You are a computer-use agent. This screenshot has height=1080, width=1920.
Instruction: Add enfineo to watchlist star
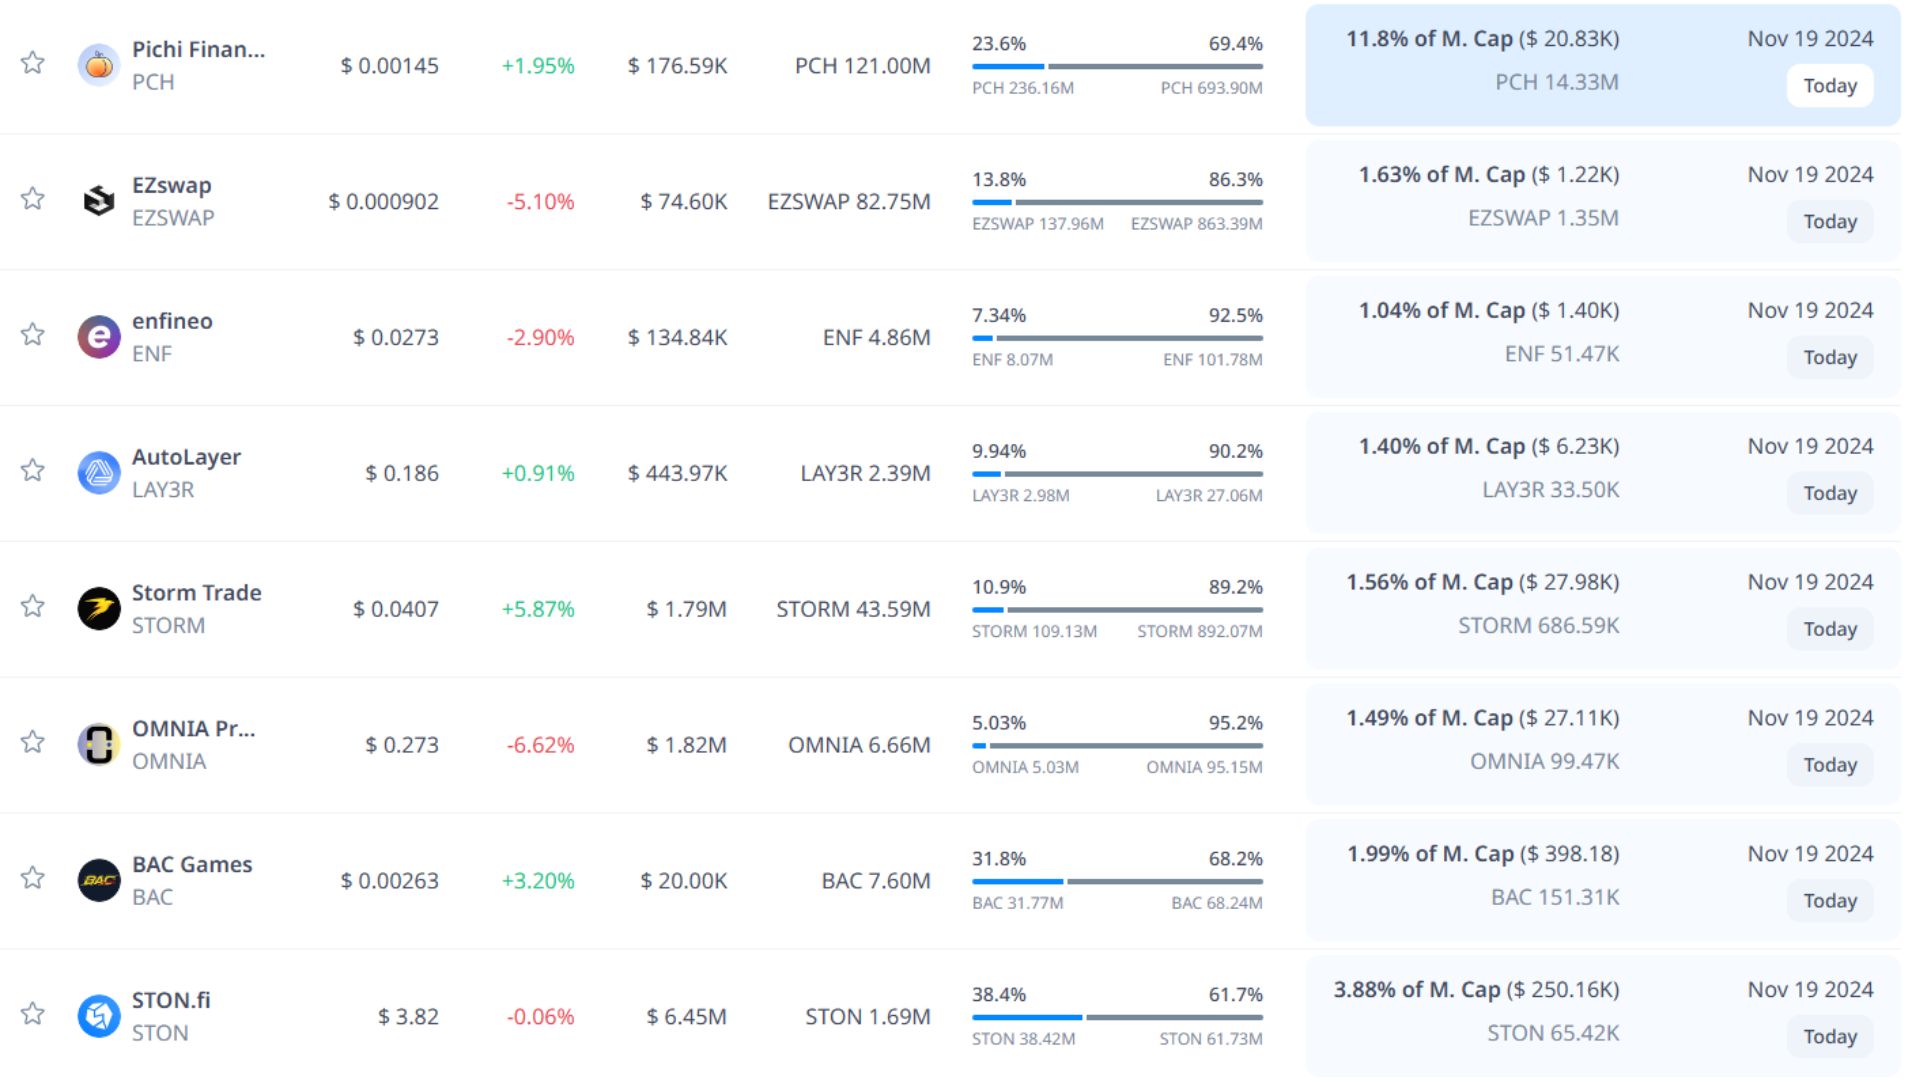(x=33, y=335)
